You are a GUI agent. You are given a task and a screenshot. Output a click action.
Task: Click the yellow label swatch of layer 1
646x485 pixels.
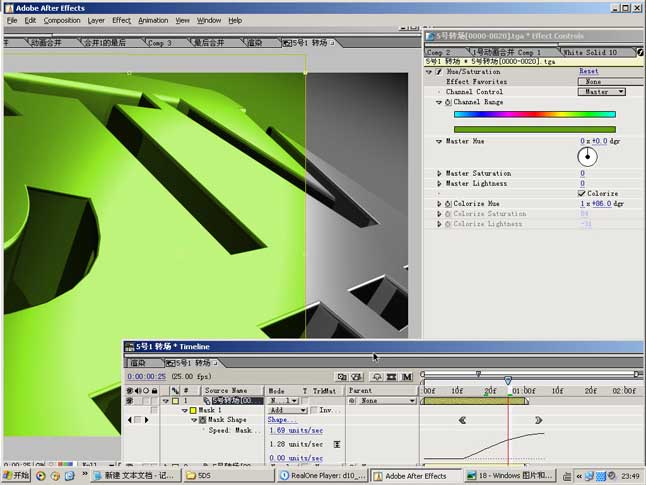[176, 401]
